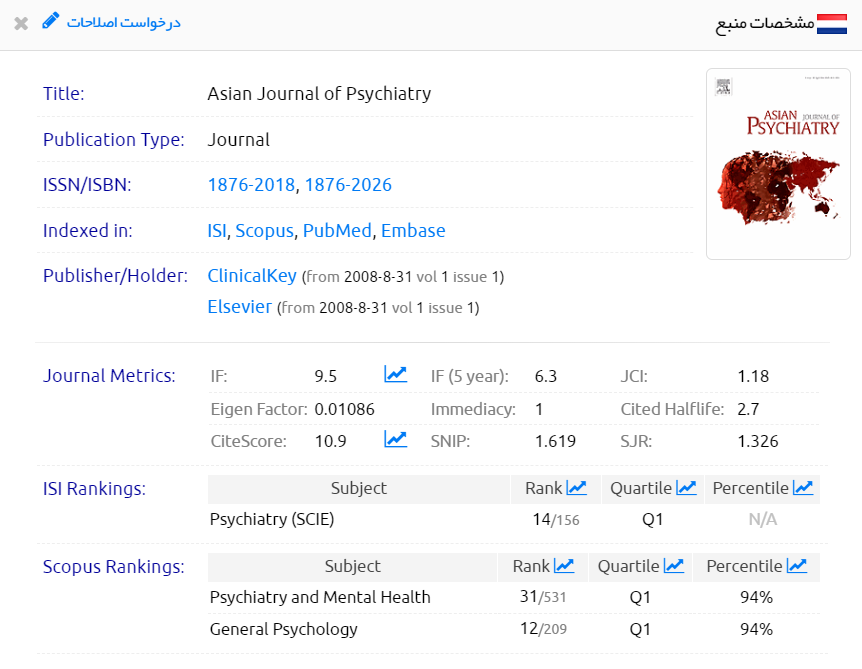Select the Scopus indexing link
The image size is (862, 669).
264,231
